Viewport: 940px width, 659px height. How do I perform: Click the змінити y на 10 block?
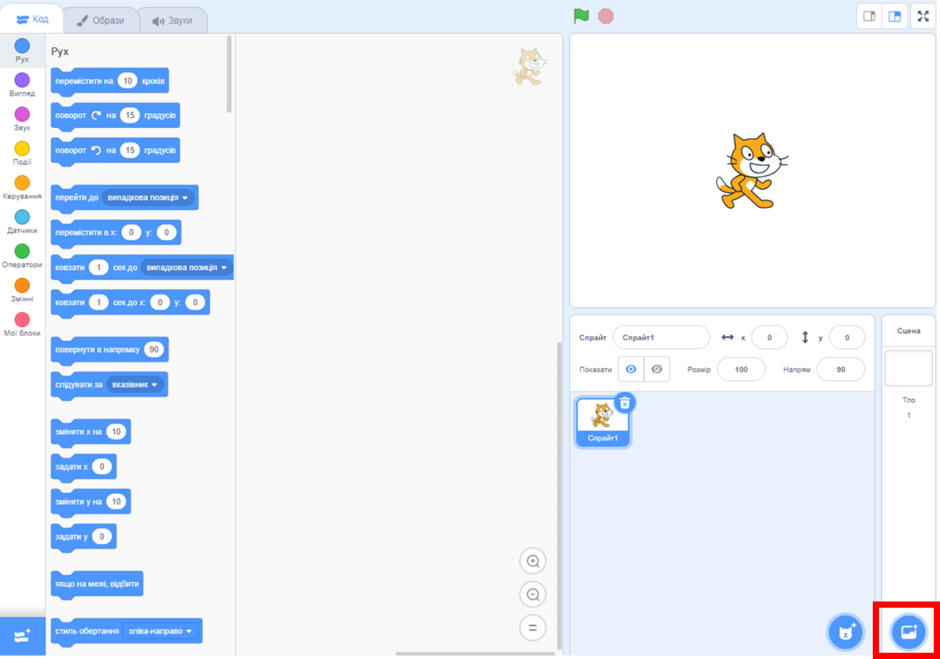tap(91, 501)
